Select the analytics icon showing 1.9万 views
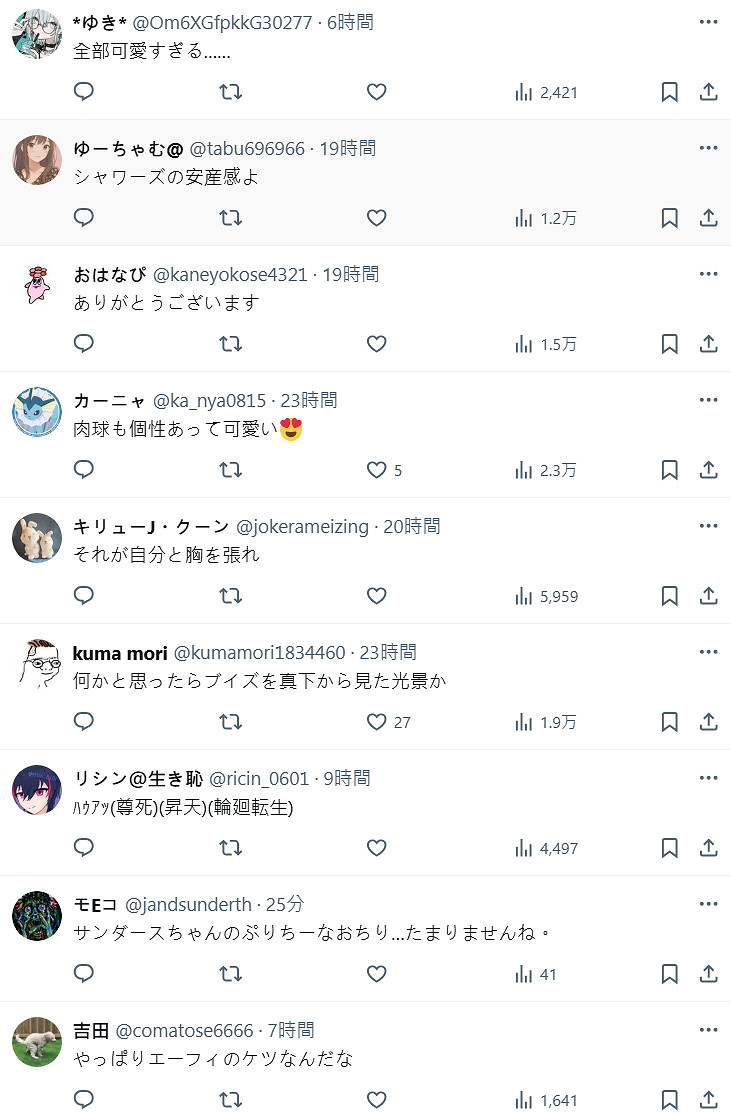The width and height of the screenshot is (731, 1116). click(x=523, y=721)
